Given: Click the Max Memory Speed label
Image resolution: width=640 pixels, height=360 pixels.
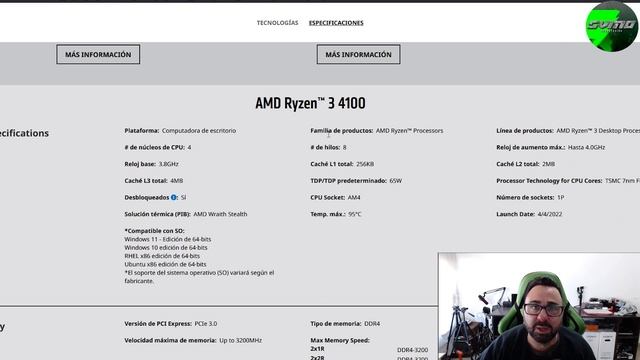Looking at the screenshot, I should coord(340,340).
